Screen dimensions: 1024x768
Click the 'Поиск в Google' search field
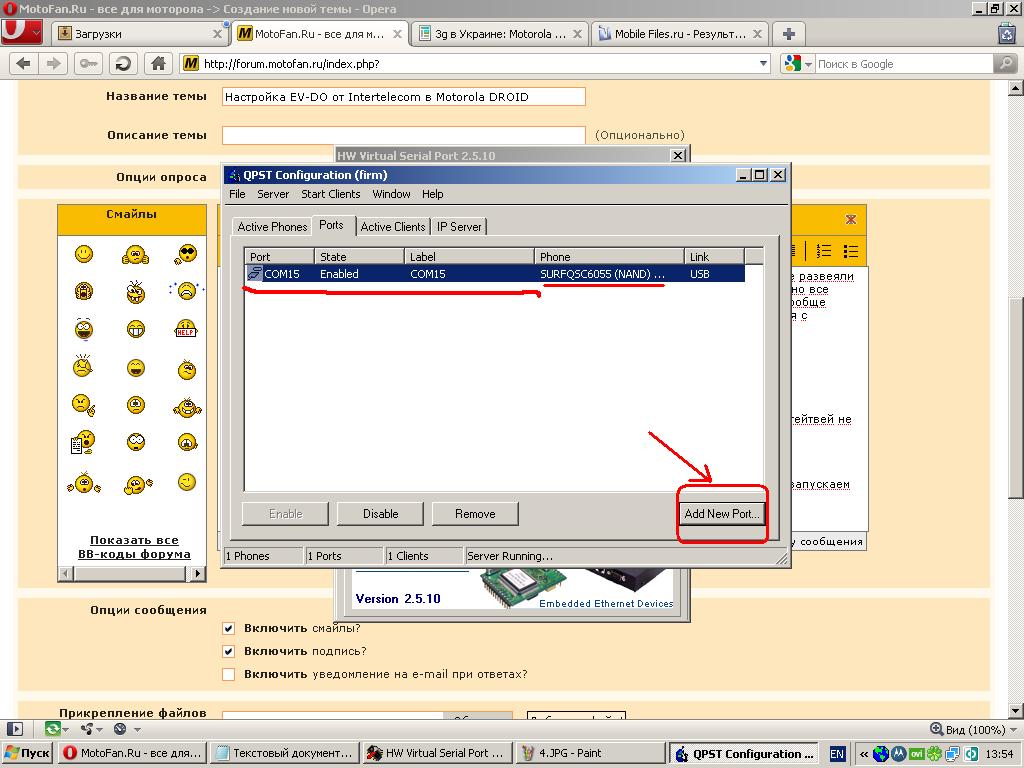click(x=904, y=64)
